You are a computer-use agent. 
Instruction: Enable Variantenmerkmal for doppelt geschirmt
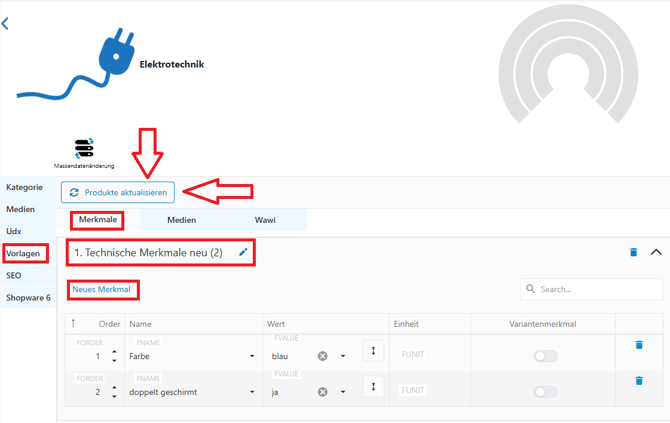point(545,392)
